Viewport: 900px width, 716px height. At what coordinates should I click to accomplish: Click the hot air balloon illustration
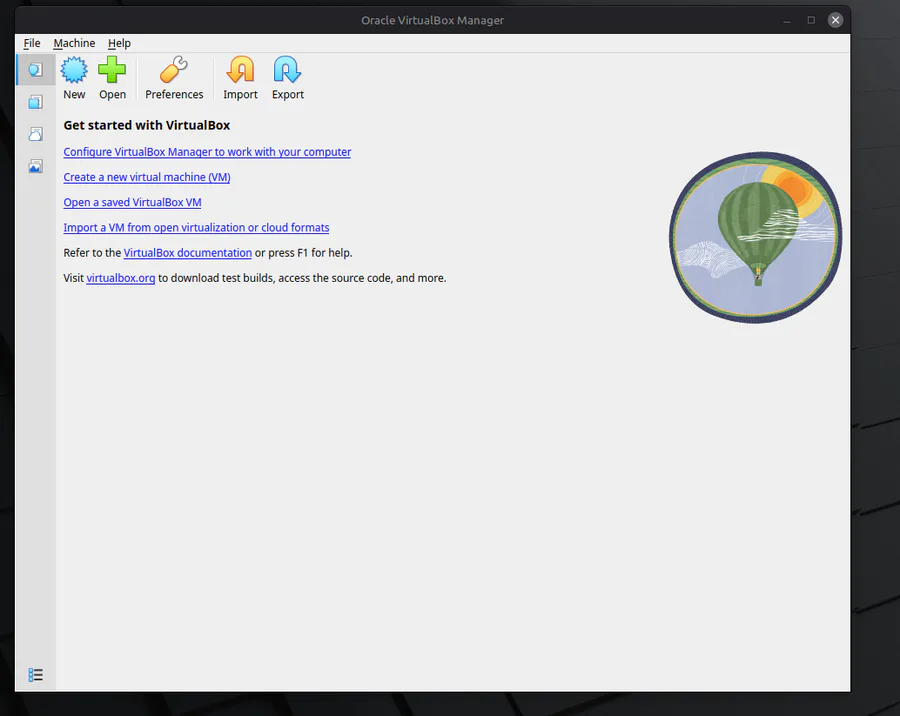(x=755, y=237)
